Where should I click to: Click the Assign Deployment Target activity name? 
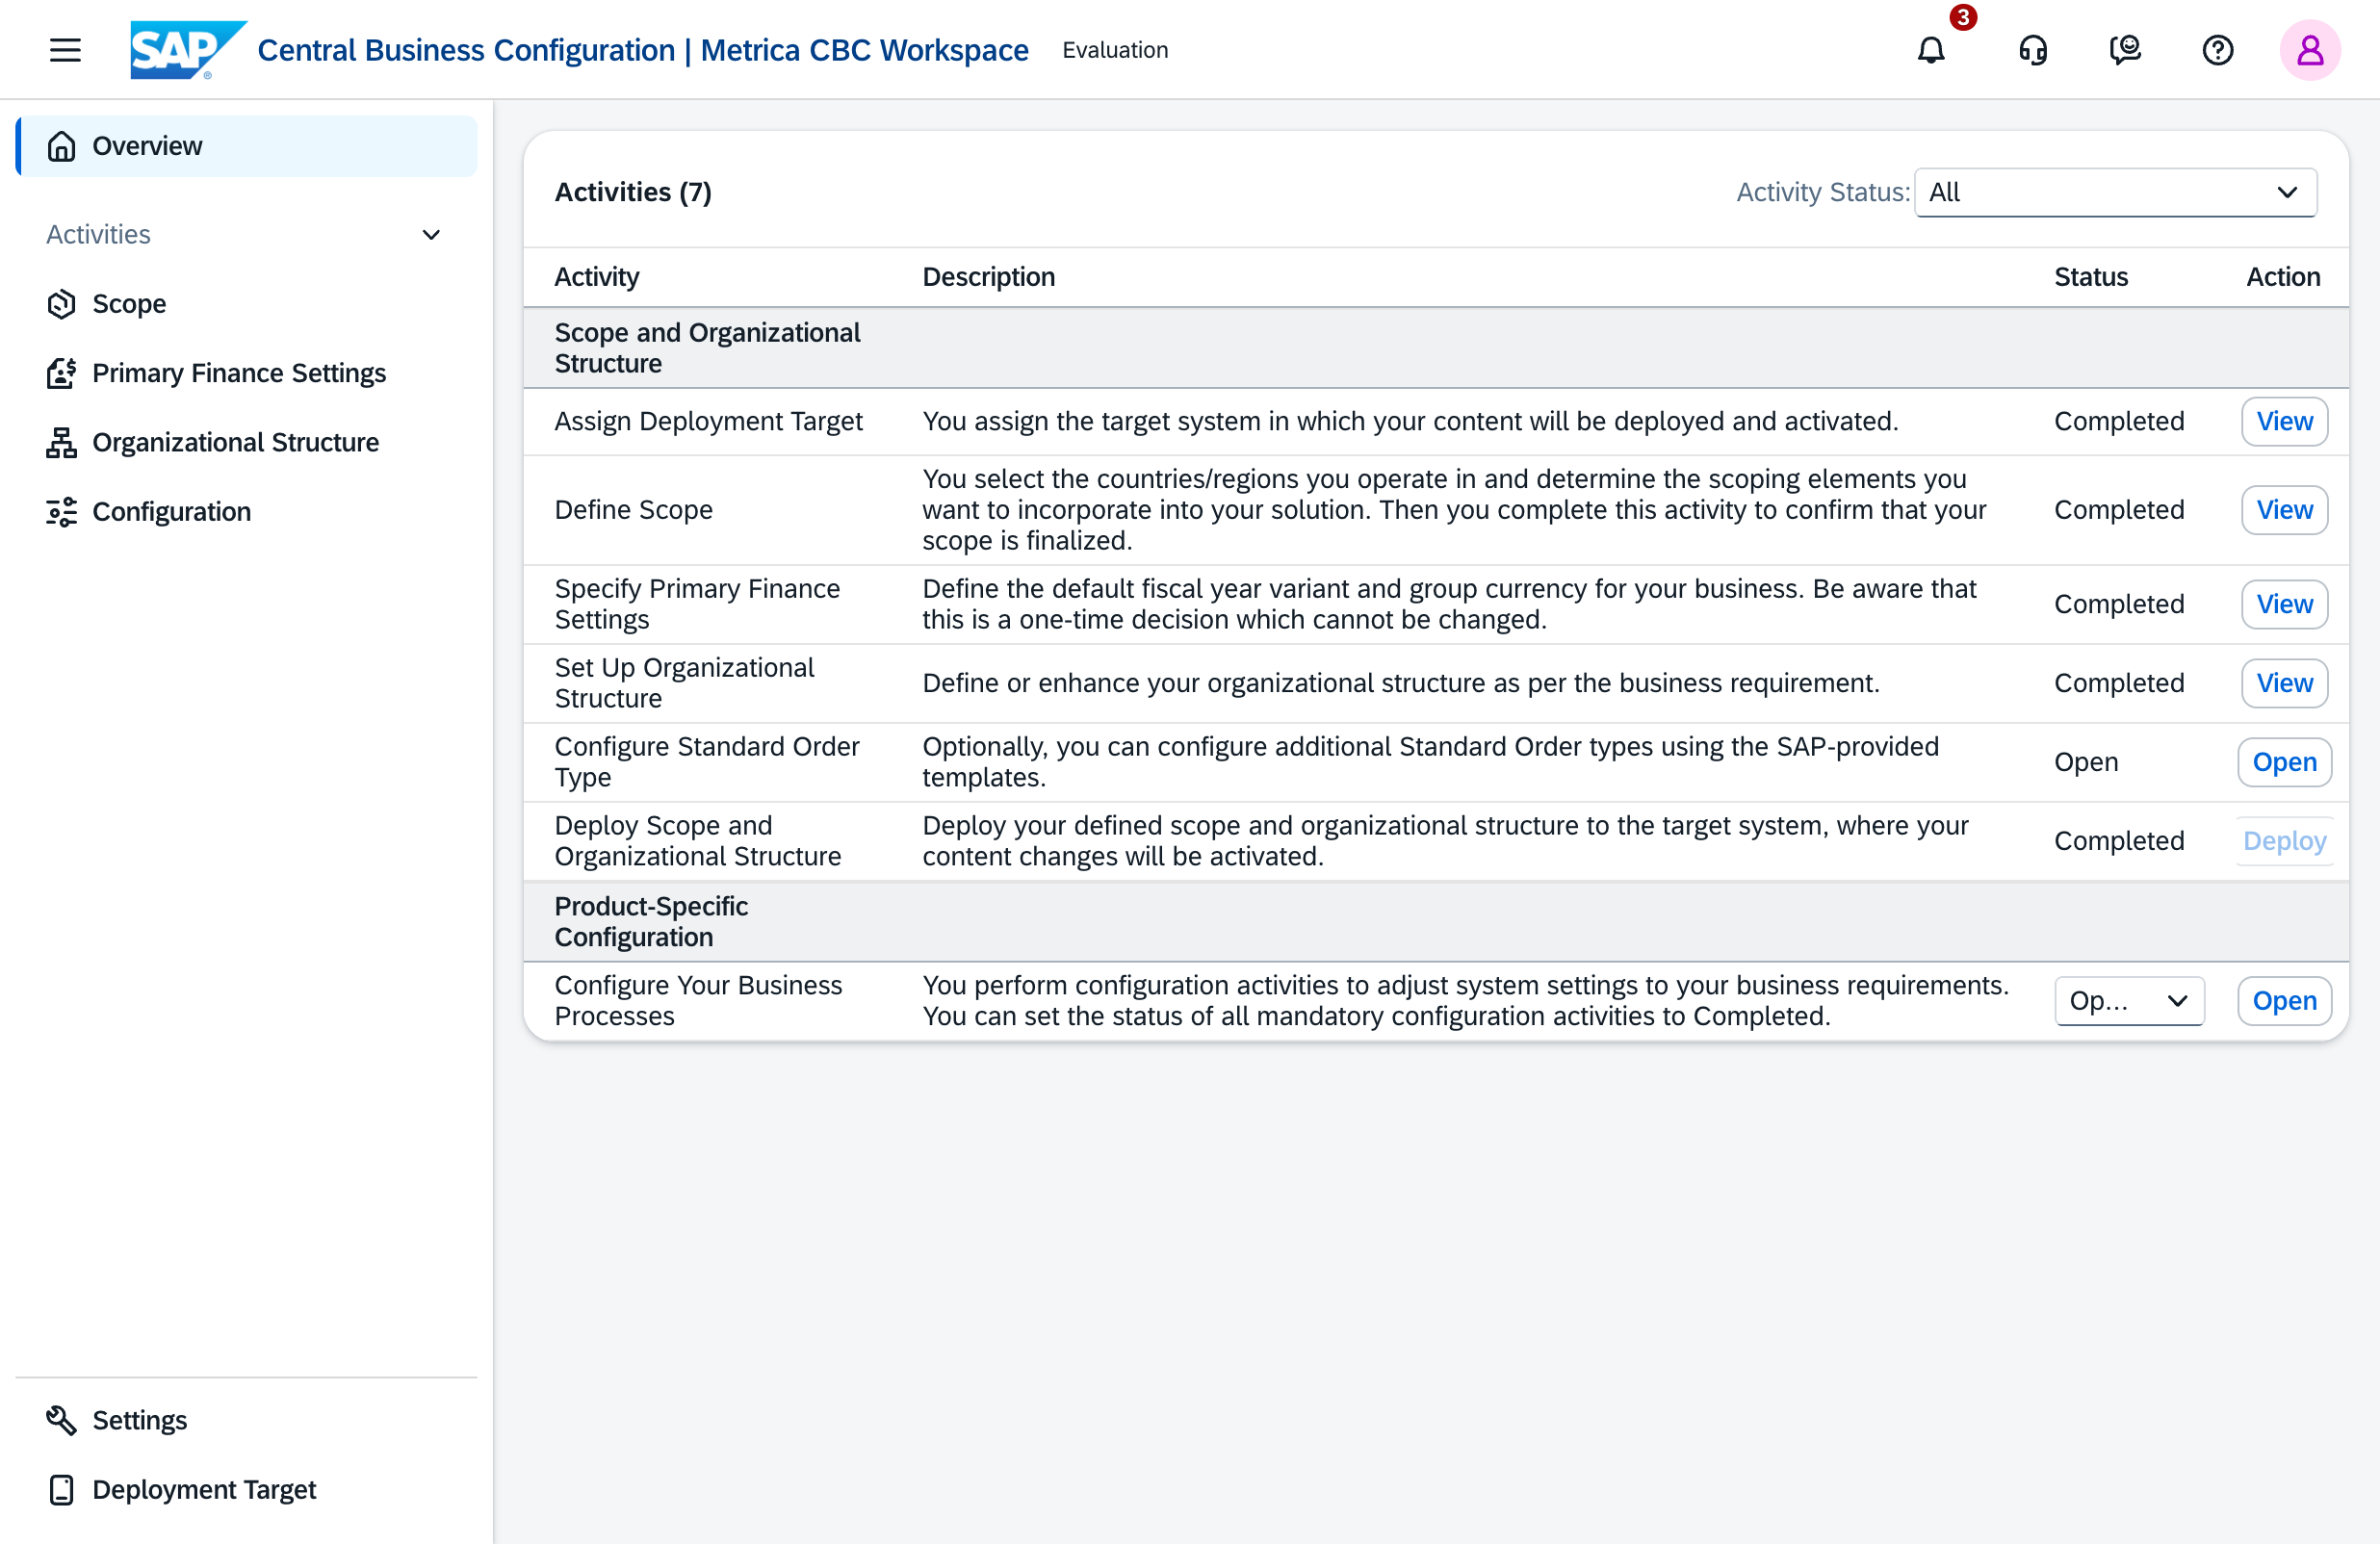[x=708, y=422]
